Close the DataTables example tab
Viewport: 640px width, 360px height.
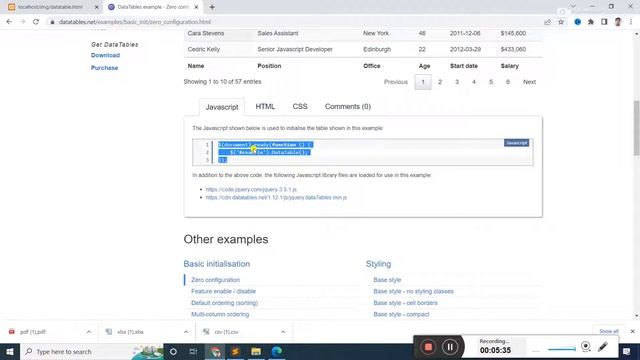196,7
